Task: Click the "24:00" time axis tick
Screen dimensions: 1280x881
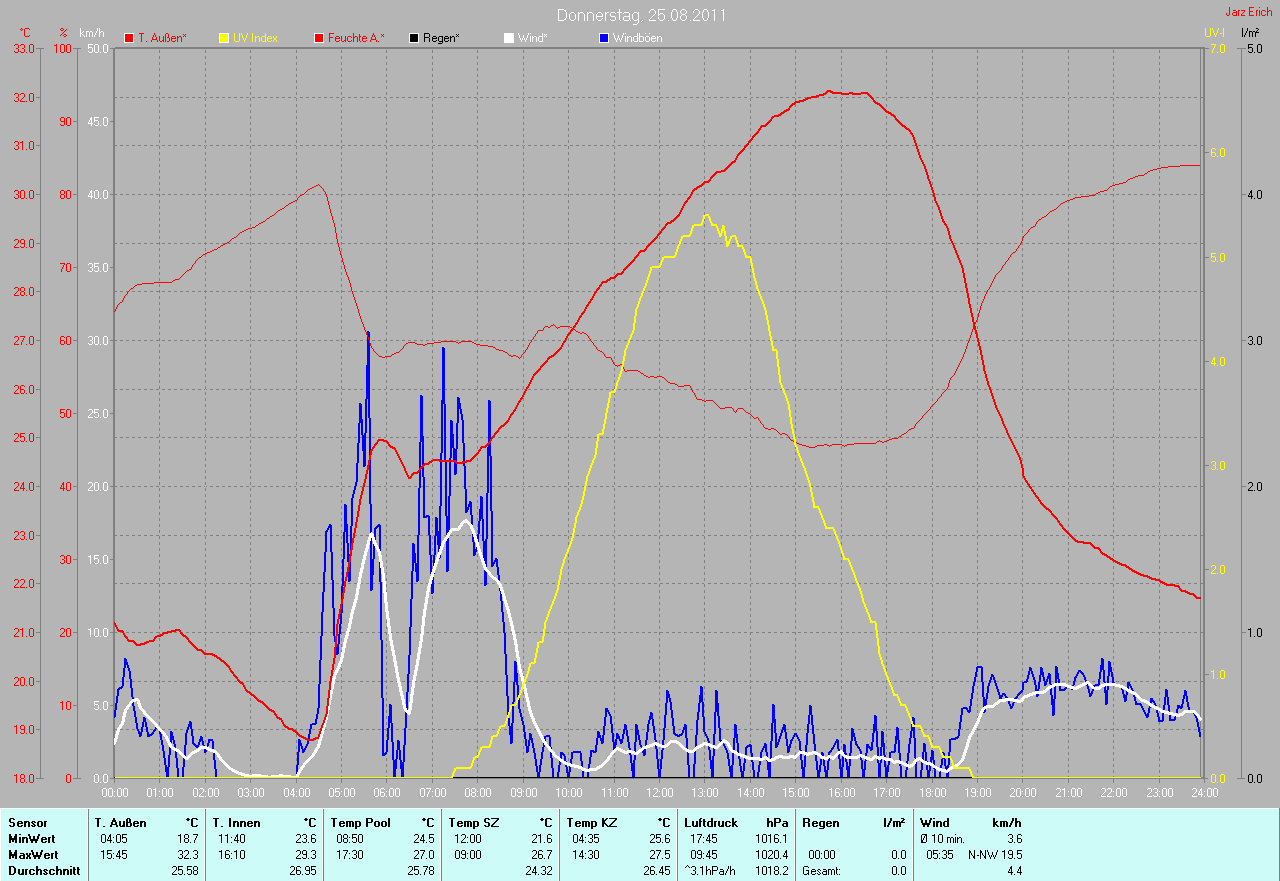Action: point(1204,793)
